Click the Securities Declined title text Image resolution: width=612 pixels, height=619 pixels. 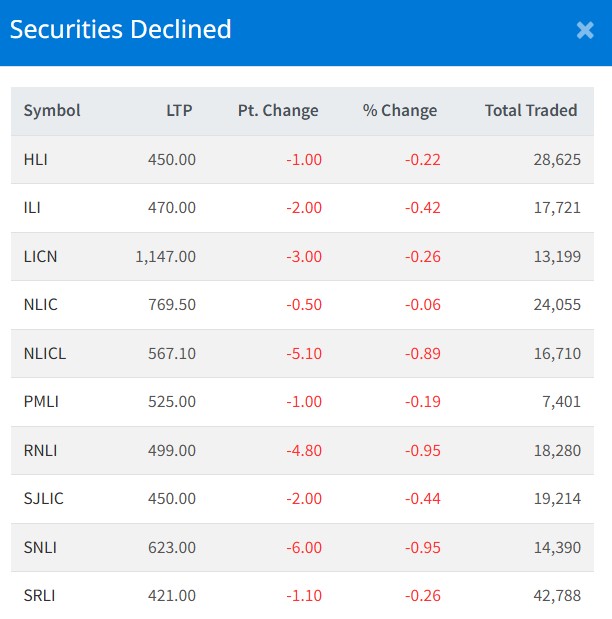tap(121, 29)
